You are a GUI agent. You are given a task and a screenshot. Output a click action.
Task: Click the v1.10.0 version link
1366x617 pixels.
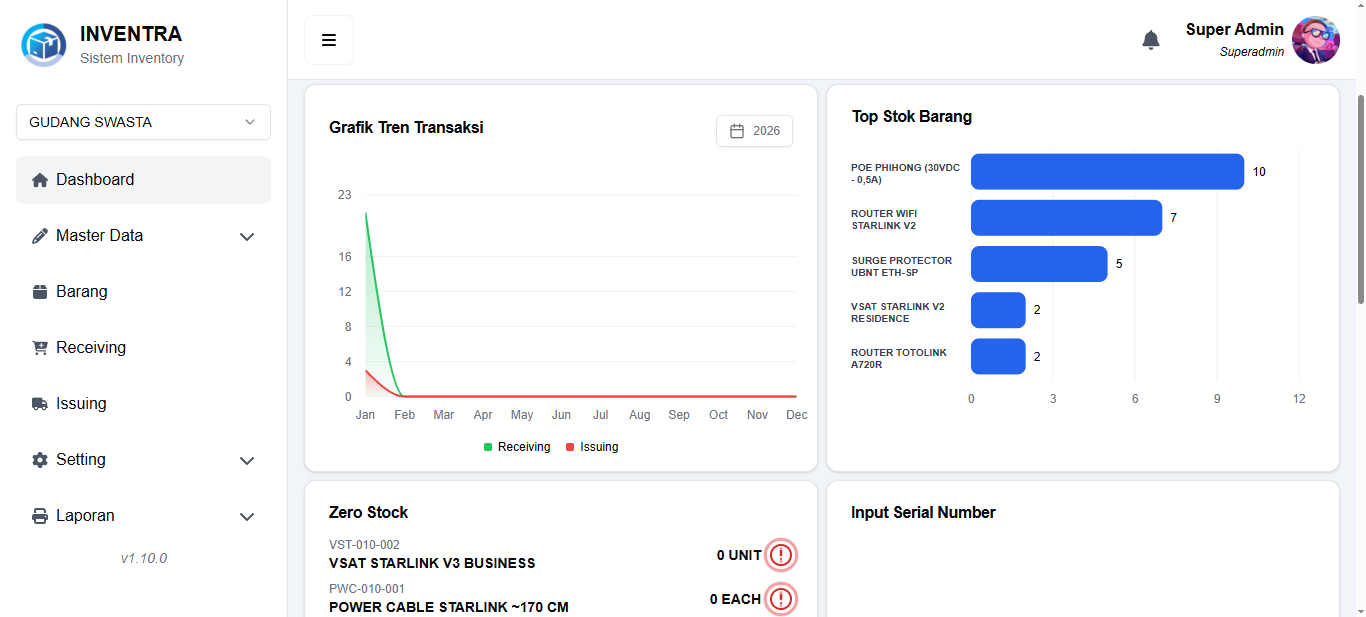pyautogui.click(x=143, y=558)
